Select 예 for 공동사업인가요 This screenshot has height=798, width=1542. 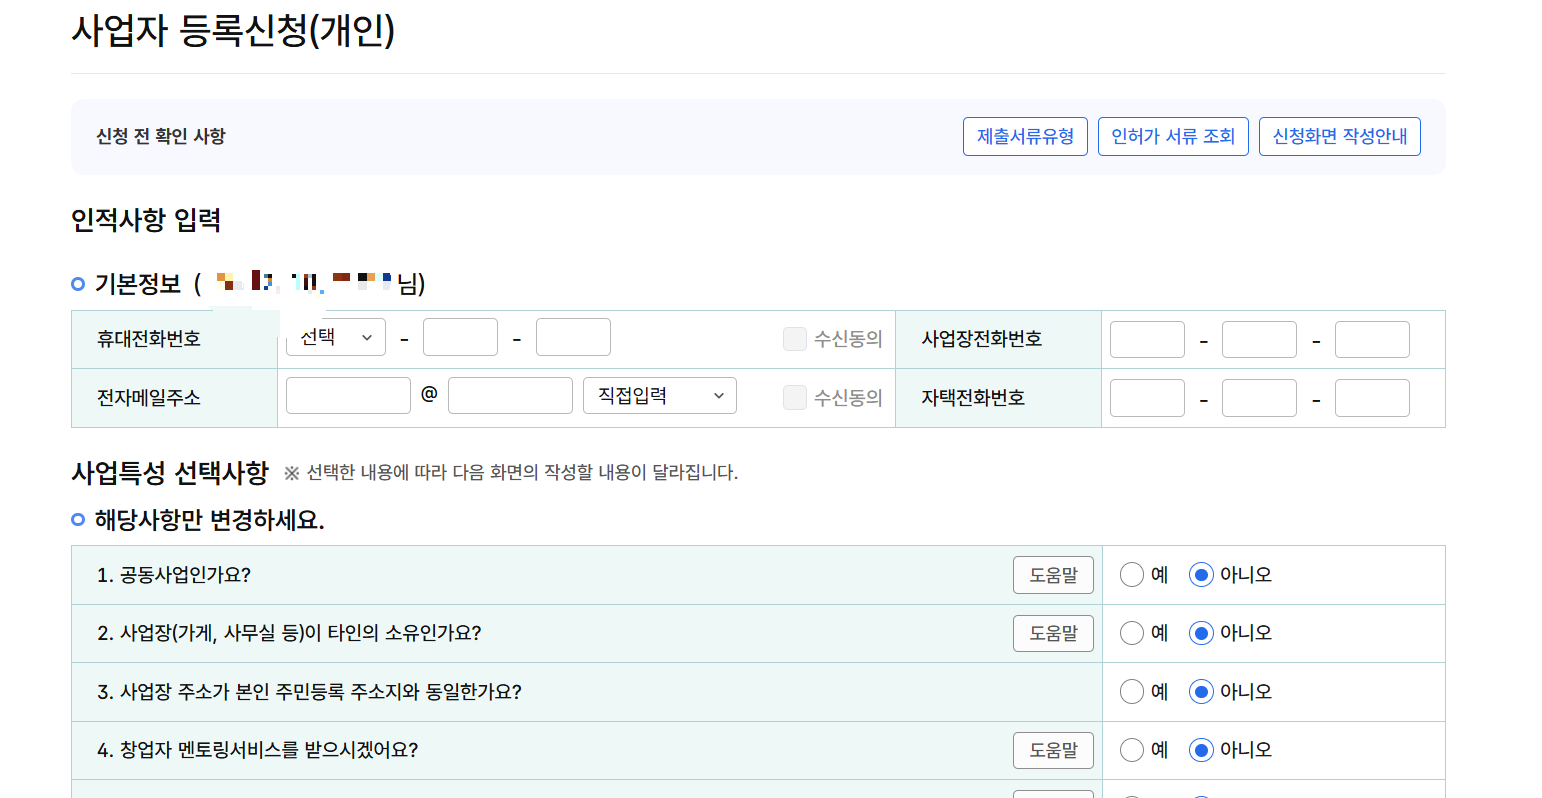pyautogui.click(x=1132, y=575)
